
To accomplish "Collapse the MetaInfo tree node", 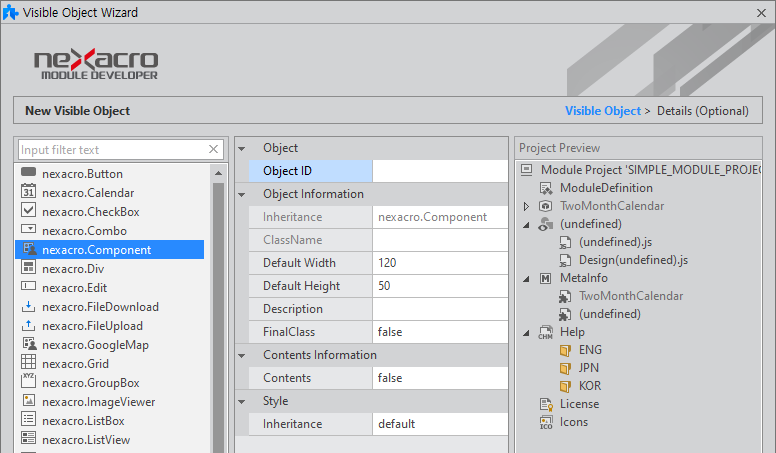I will coord(526,278).
